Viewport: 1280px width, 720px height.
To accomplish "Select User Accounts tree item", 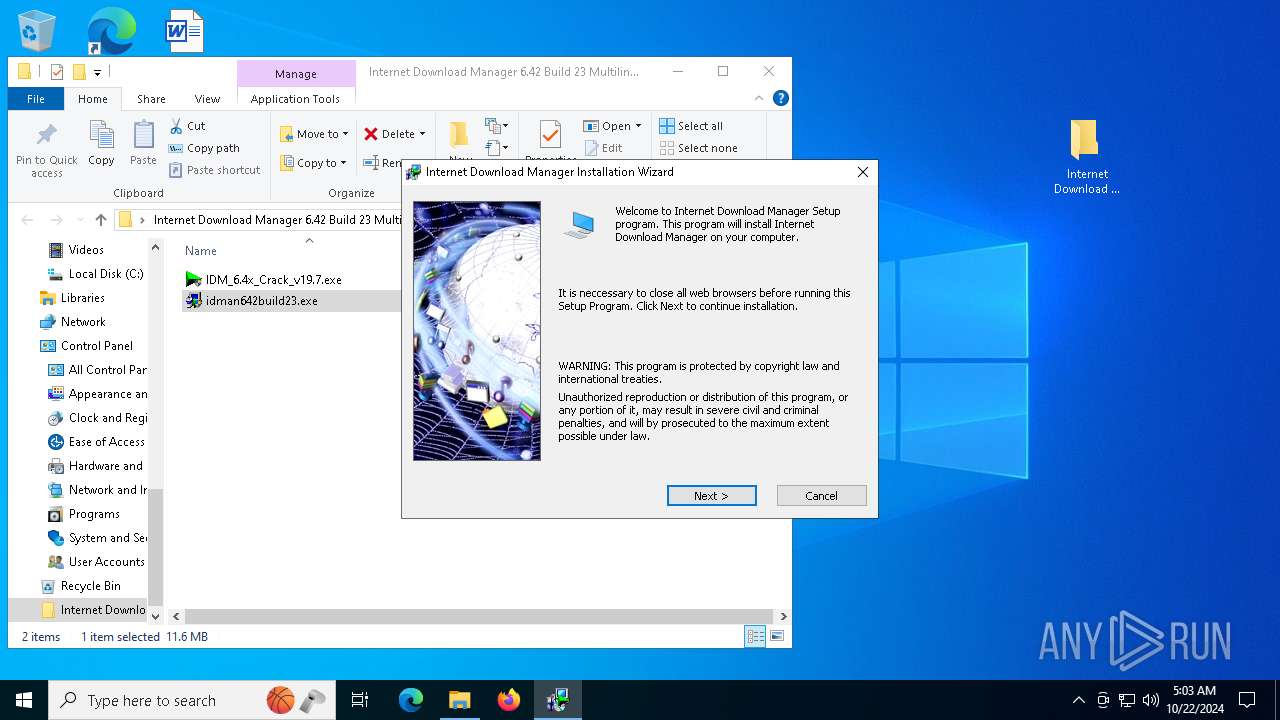I will coord(97,562).
